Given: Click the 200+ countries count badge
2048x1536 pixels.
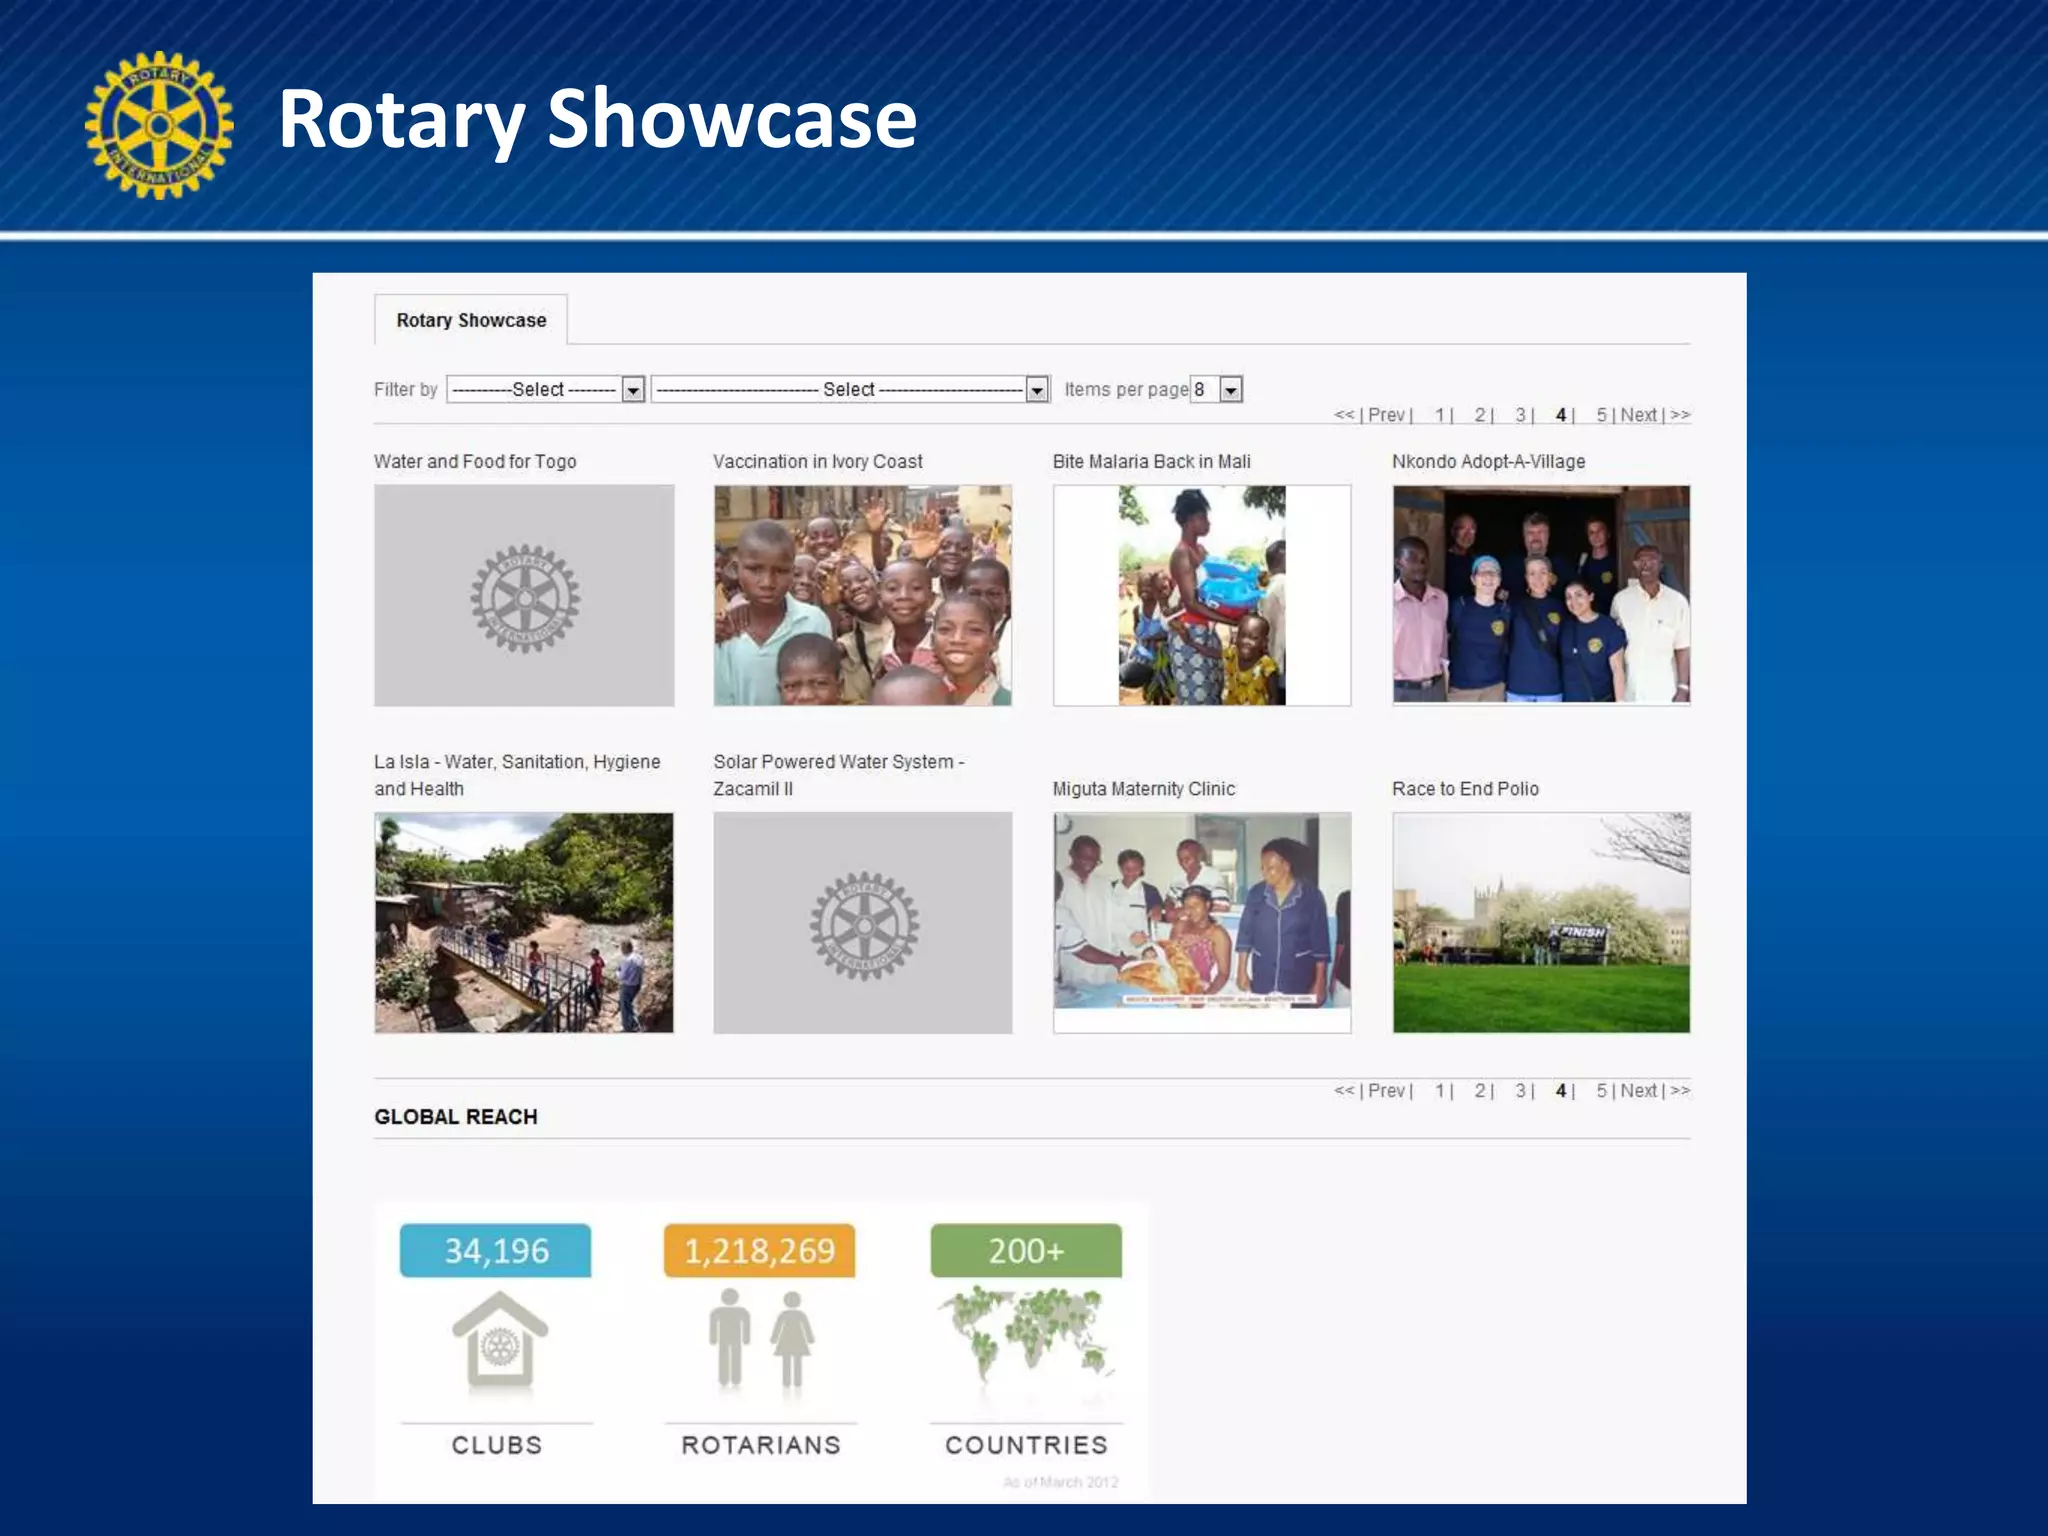Looking at the screenshot, I should pos(1026,1251).
